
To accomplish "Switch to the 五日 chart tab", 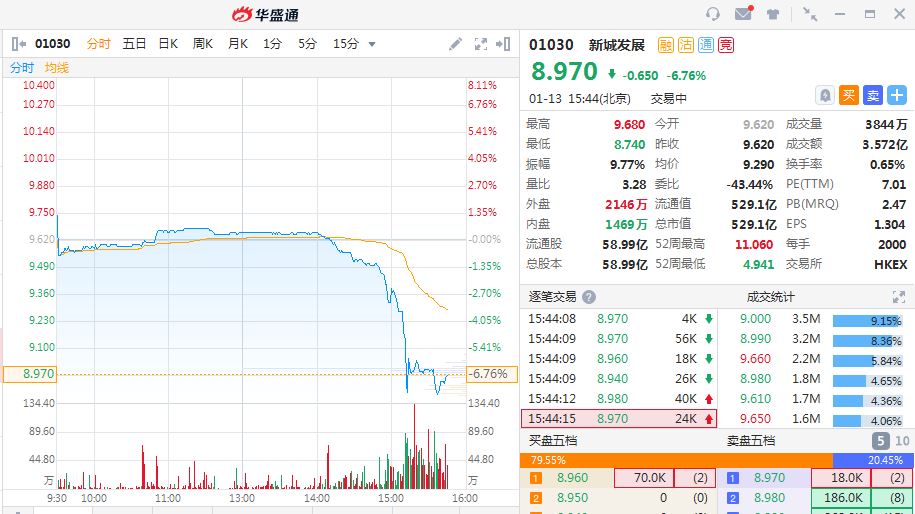I will [x=134, y=44].
